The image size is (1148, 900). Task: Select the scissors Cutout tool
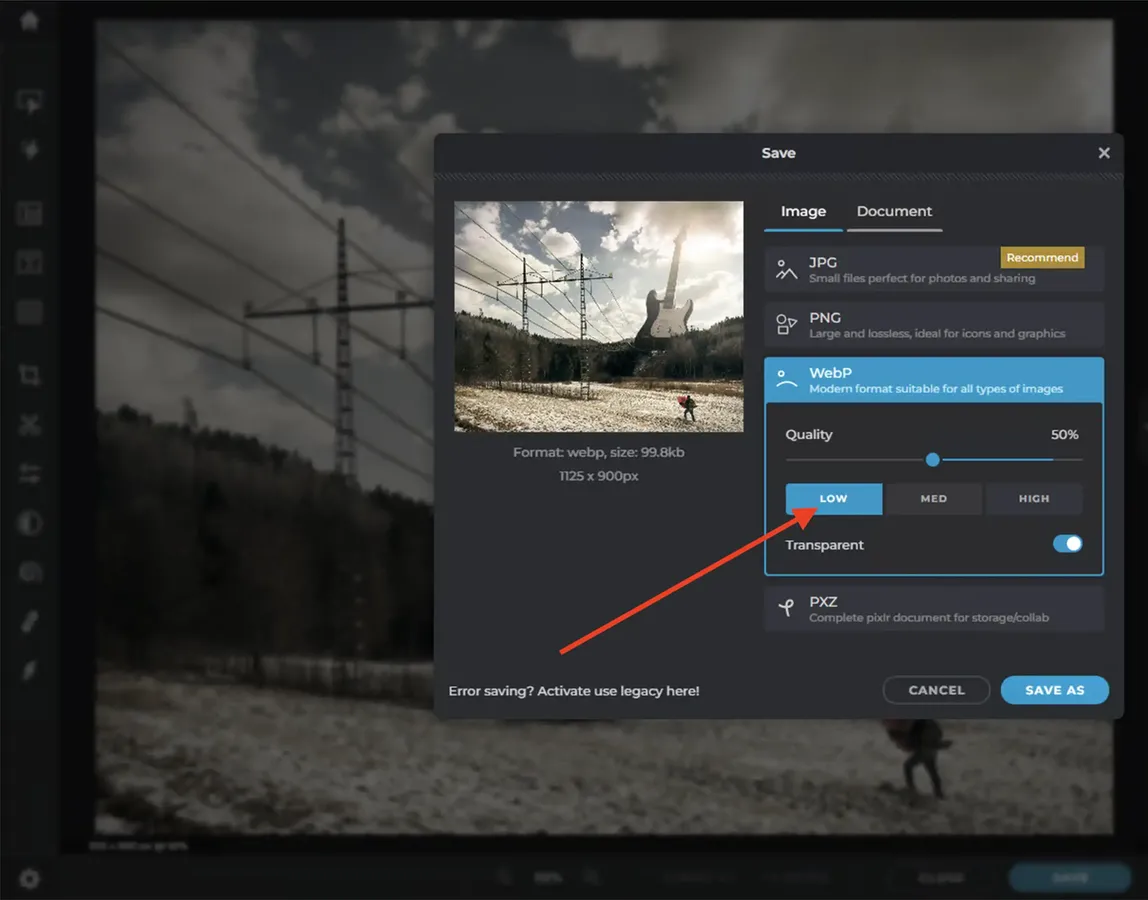tap(29, 424)
